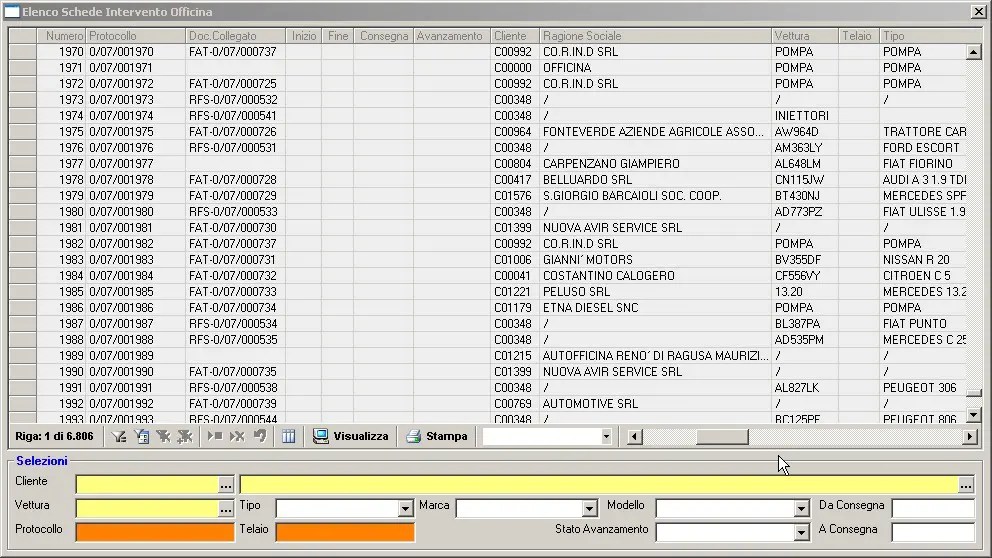992x558 pixels.
Task: Click the horizontal scrollbar left arrow
Action: point(635,437)
